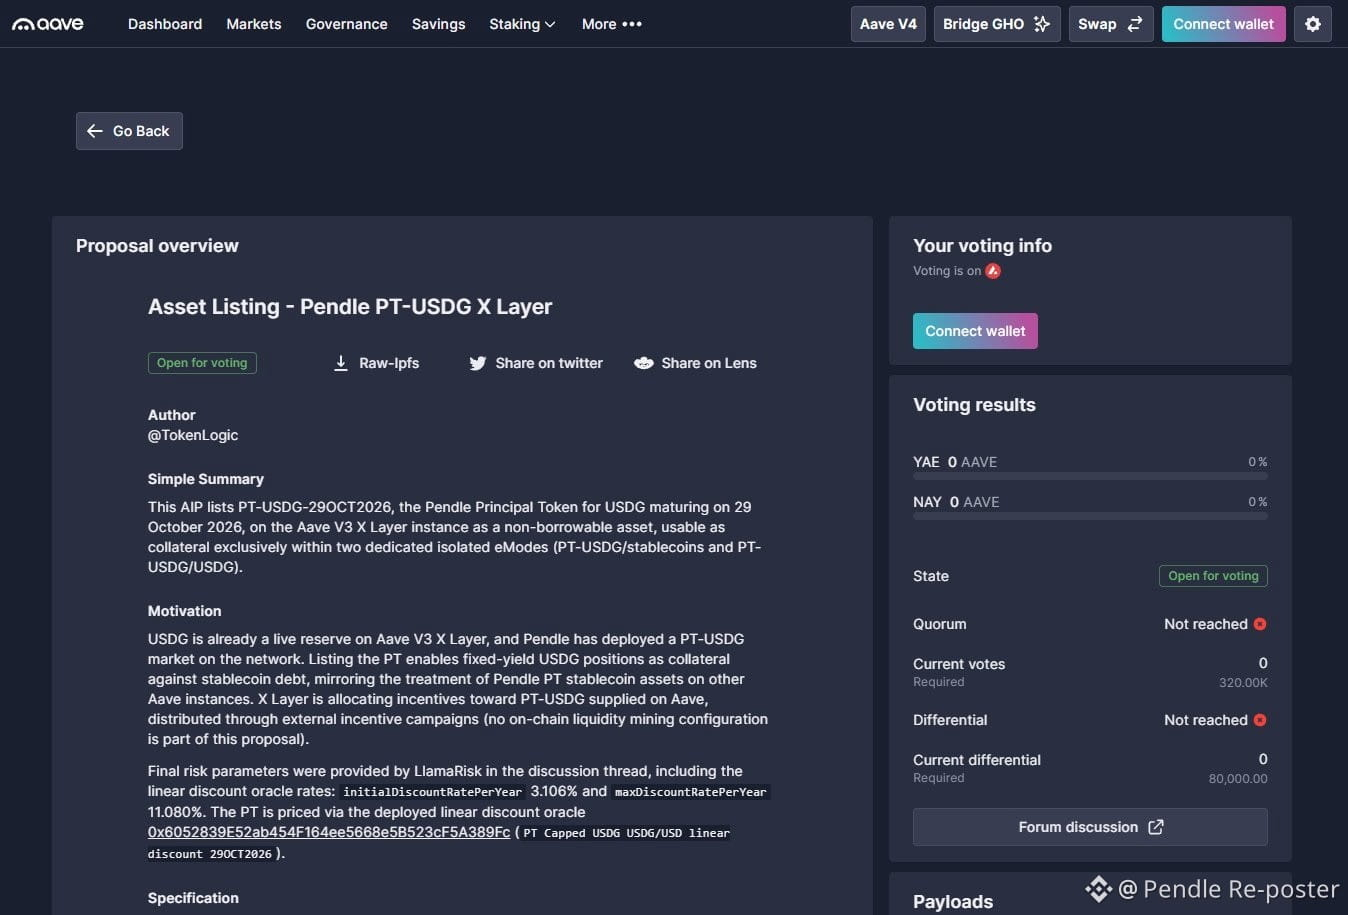Click the Lens share icon
Image resolution: width=1348 pixels, height=915 pixels.
[x=644, y=363]
